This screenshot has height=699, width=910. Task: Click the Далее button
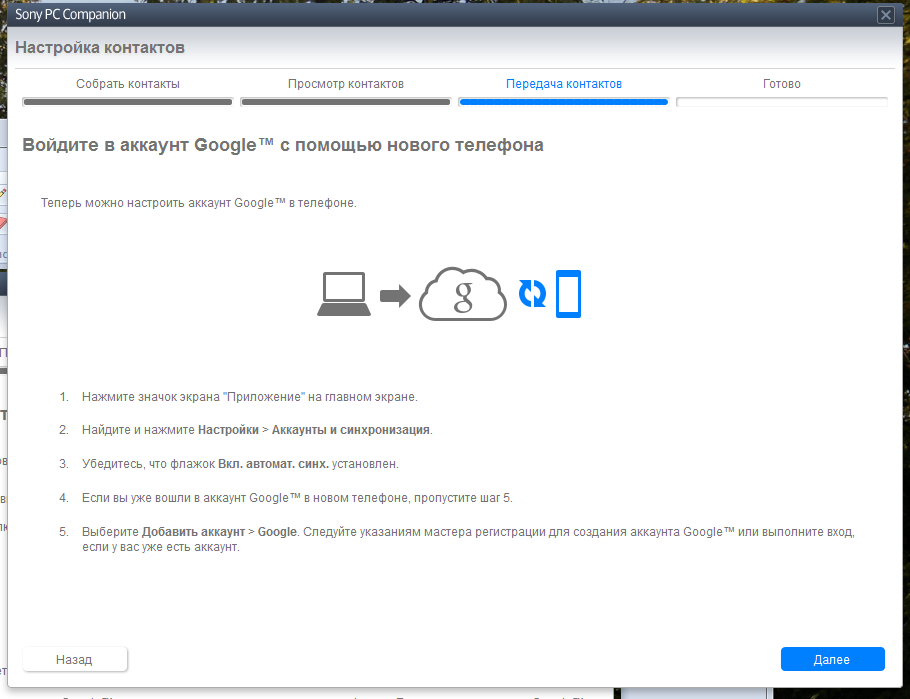click(x=832, y=659)
